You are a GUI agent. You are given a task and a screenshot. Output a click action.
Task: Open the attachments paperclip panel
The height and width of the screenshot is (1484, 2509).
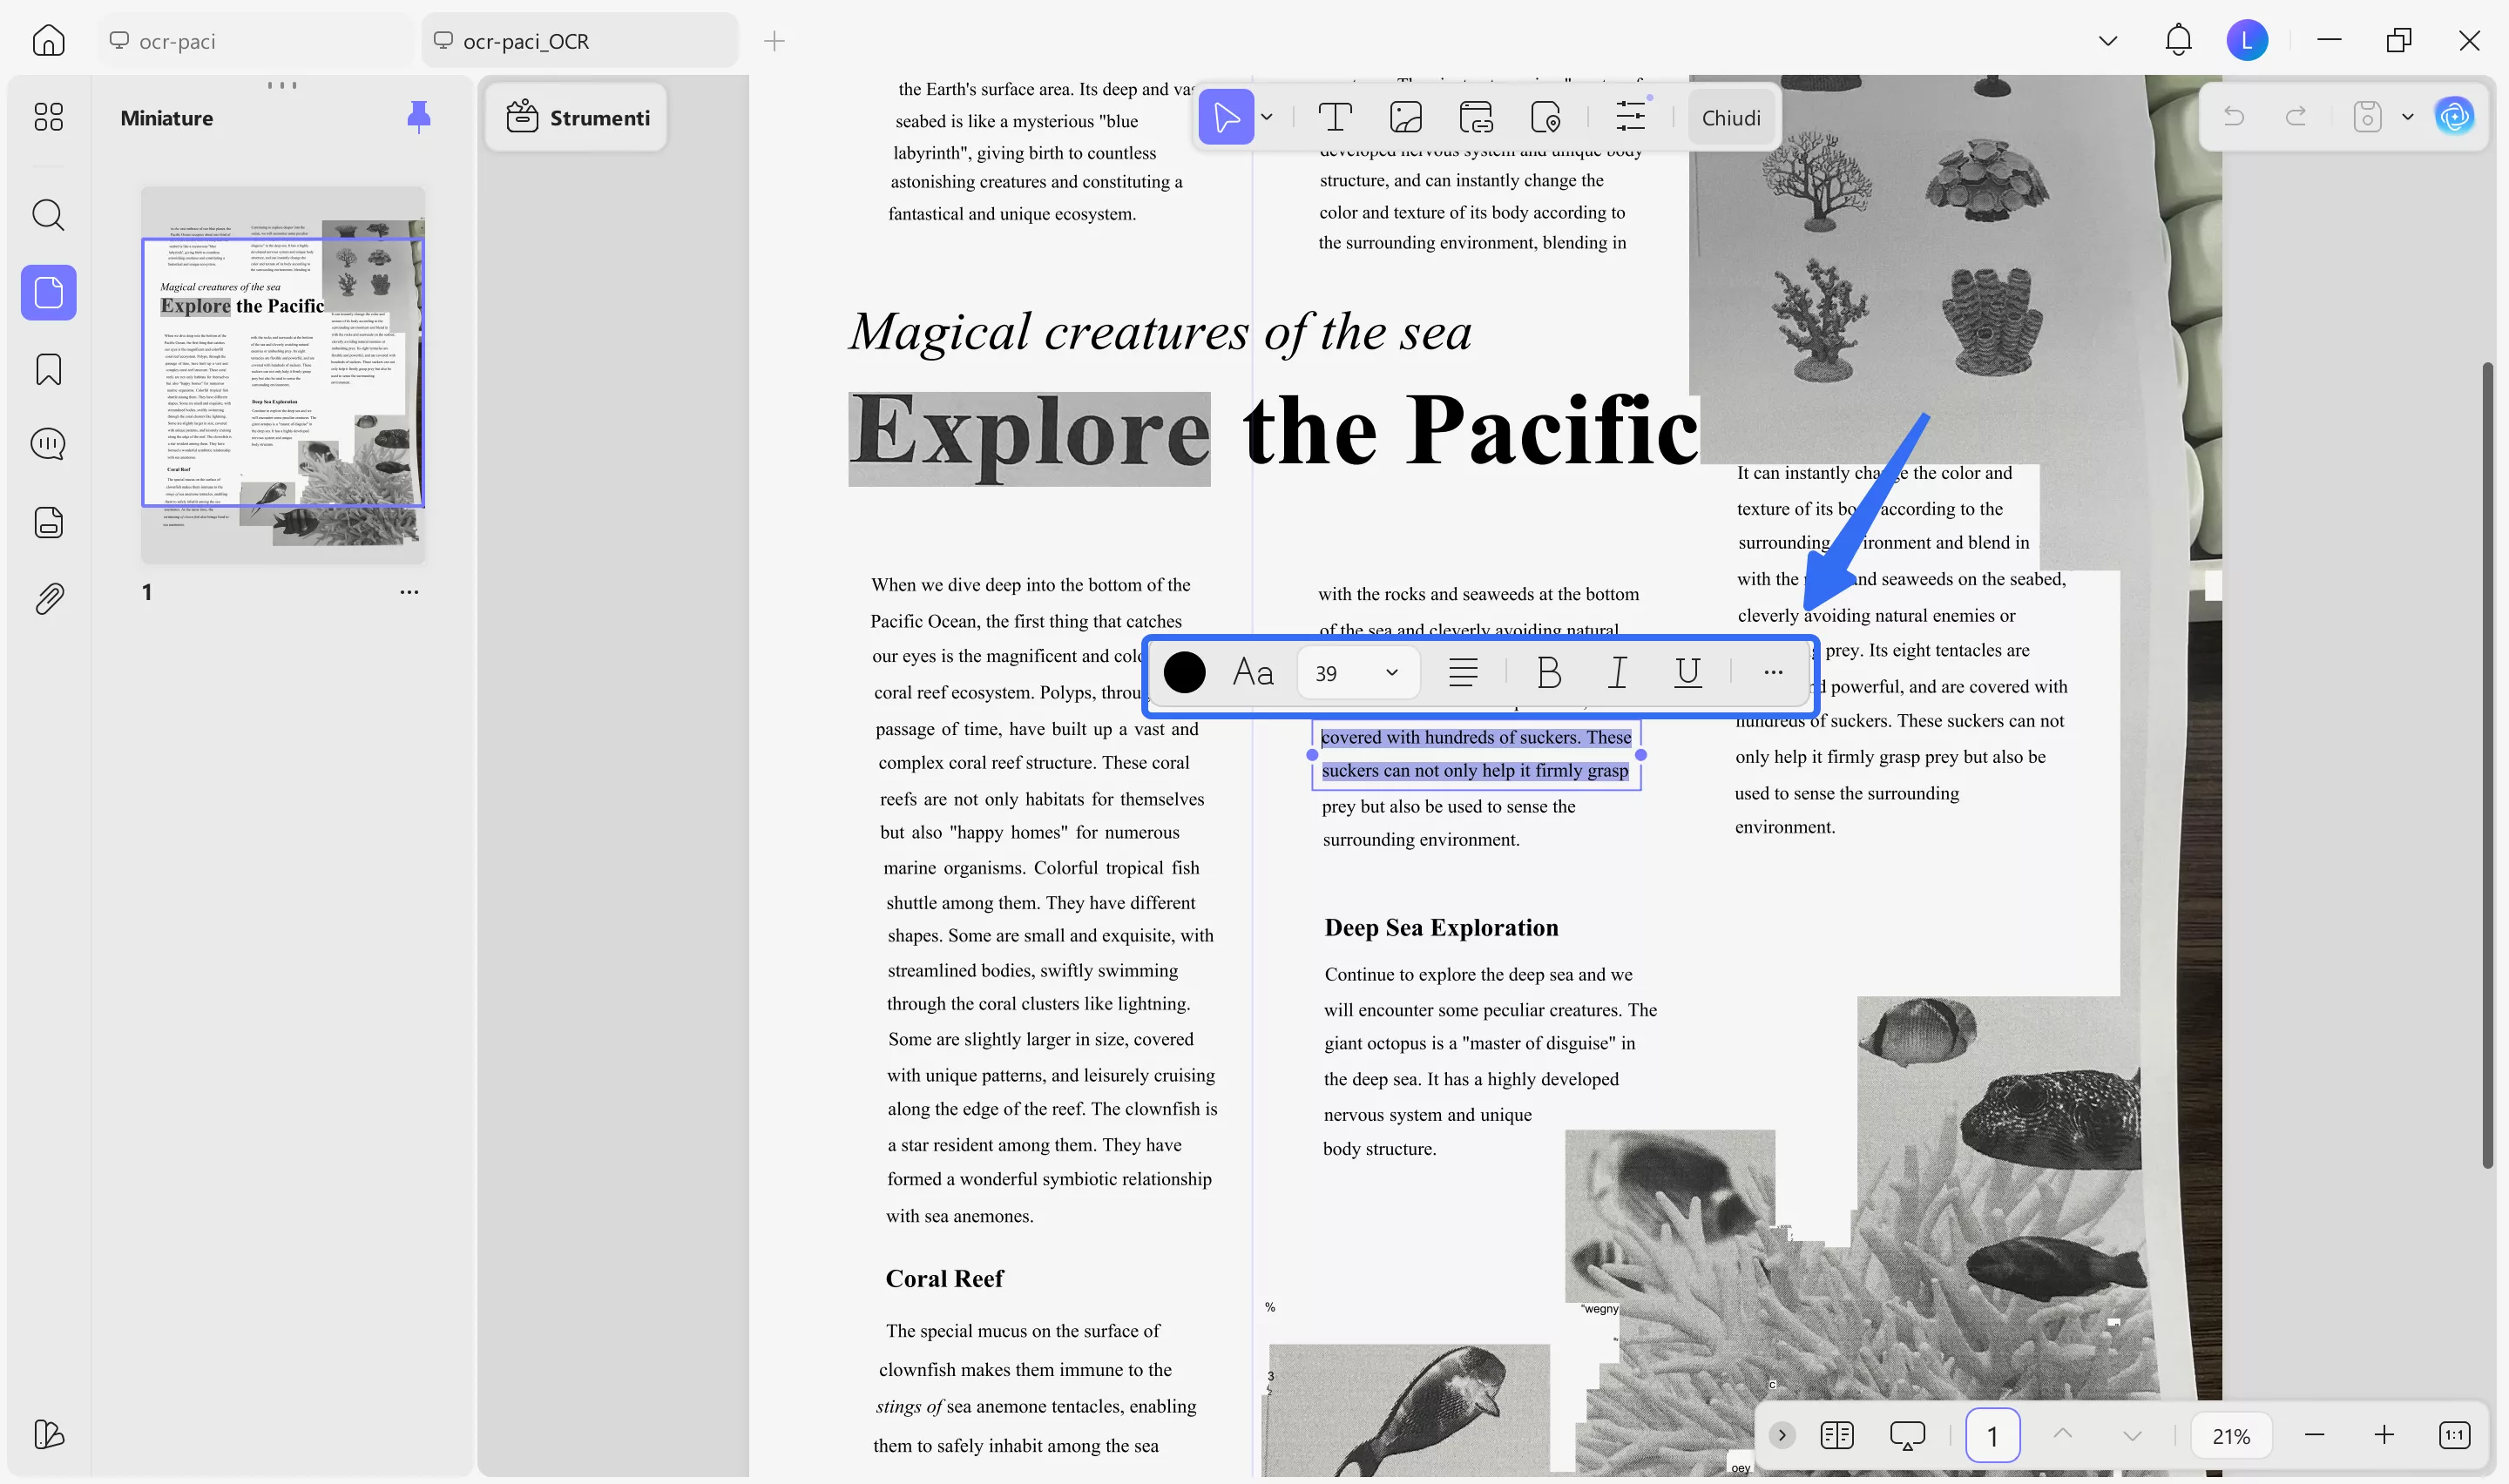point(48,598)
